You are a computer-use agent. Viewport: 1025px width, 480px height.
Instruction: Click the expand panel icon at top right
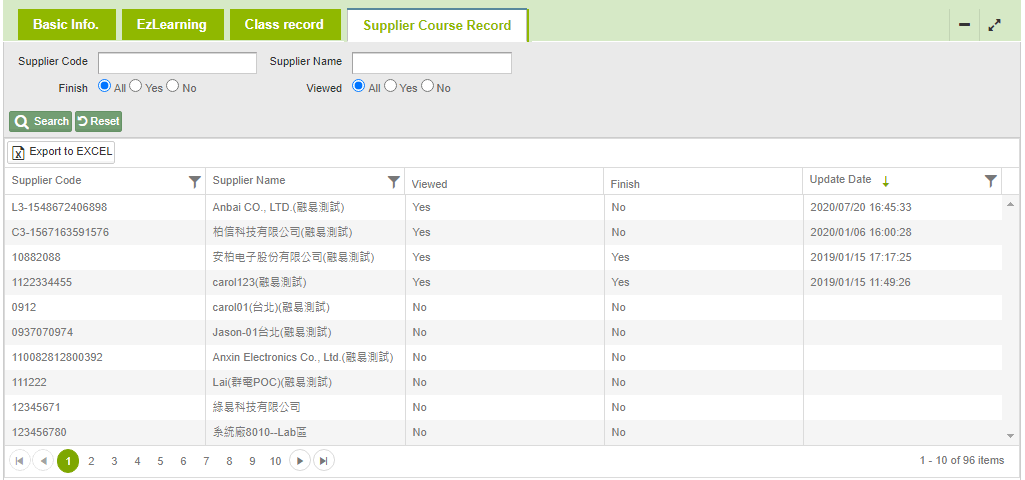[994, 25]
